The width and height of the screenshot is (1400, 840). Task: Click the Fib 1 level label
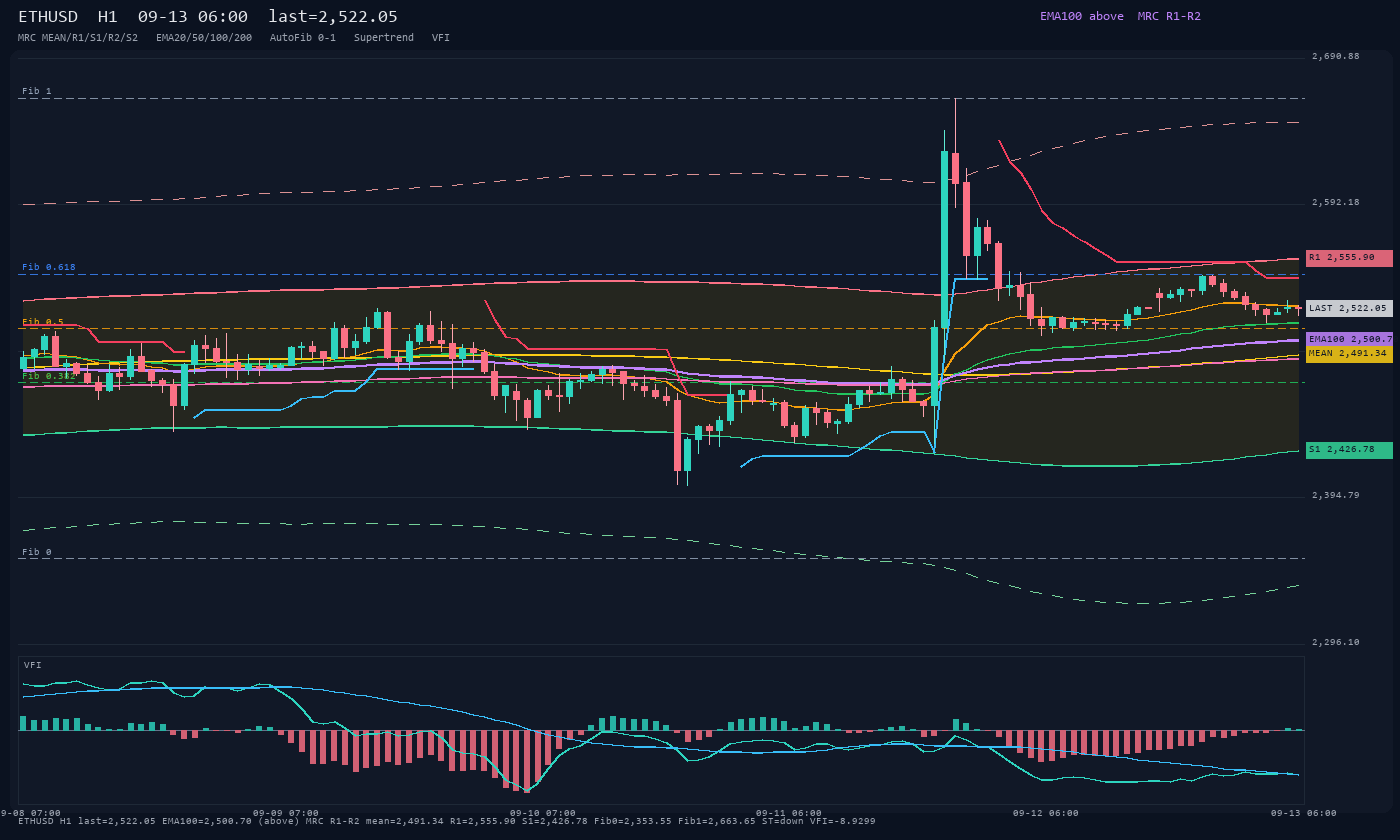37,91
